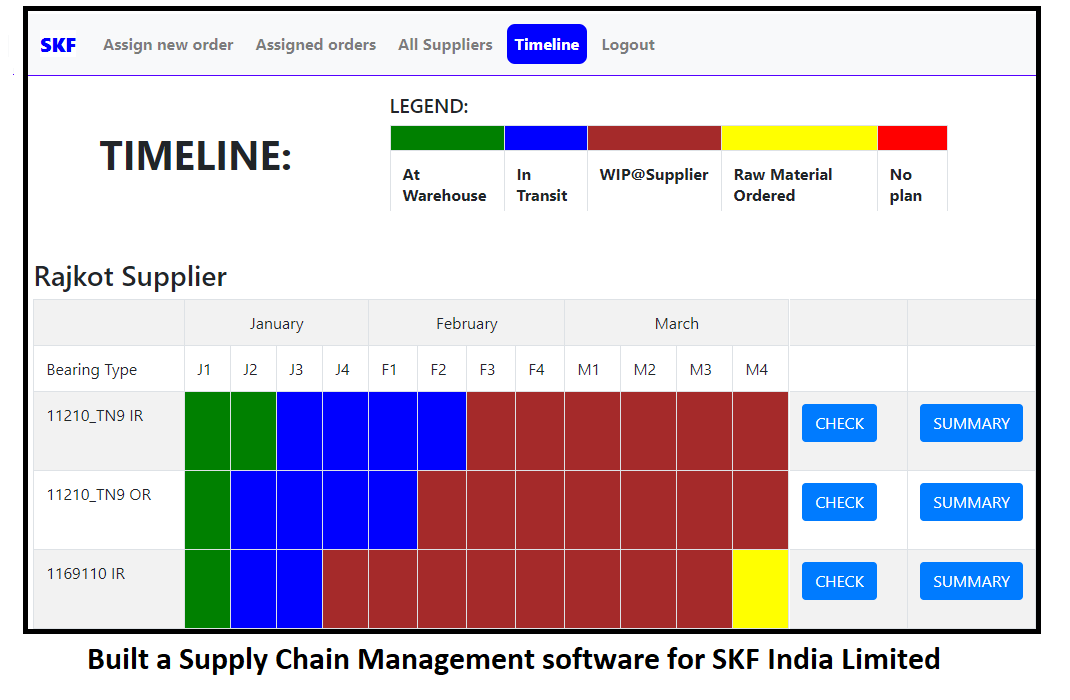The height and width of the screenshot is (700, 1070).
Task: Click CHECK for 11210_TN9 OR
Action: click(839, 502)
